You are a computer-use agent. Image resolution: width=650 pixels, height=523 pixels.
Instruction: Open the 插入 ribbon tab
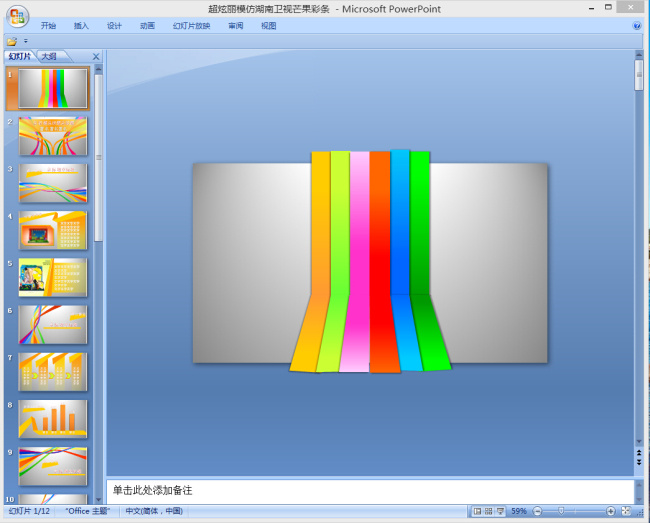(81, 26)
